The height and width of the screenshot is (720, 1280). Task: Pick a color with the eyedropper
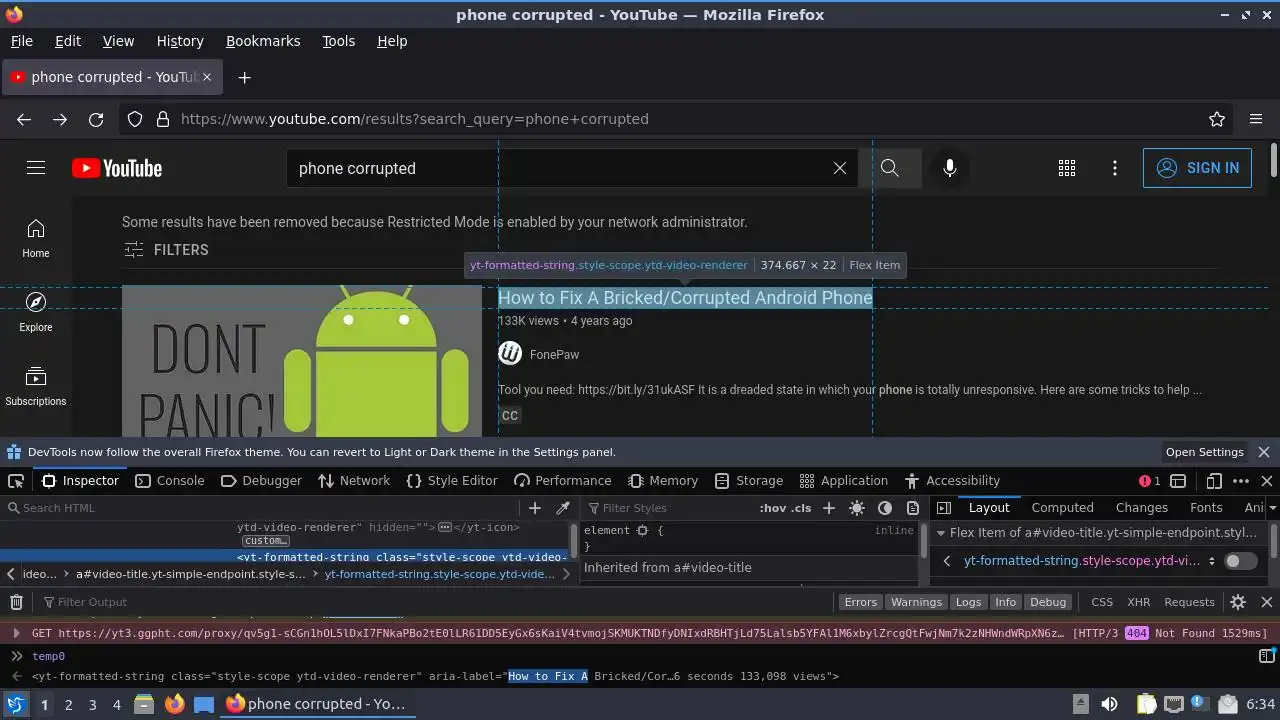coord(563,508)
